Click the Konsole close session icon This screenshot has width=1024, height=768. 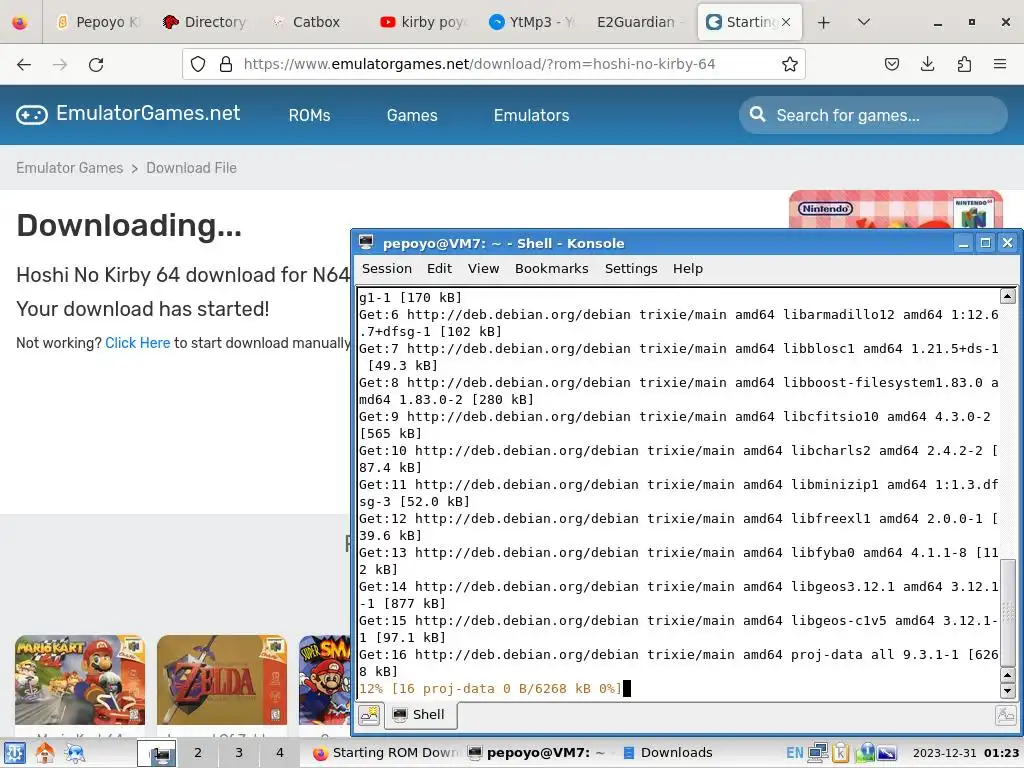click(x=1005, y=715)
